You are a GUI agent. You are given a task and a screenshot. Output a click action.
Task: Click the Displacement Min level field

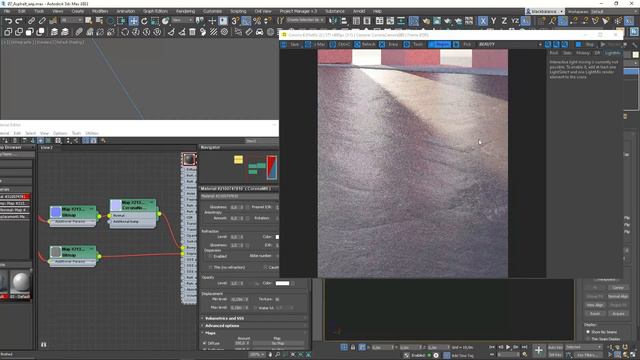pyautogui.click(x=237, y=299)
